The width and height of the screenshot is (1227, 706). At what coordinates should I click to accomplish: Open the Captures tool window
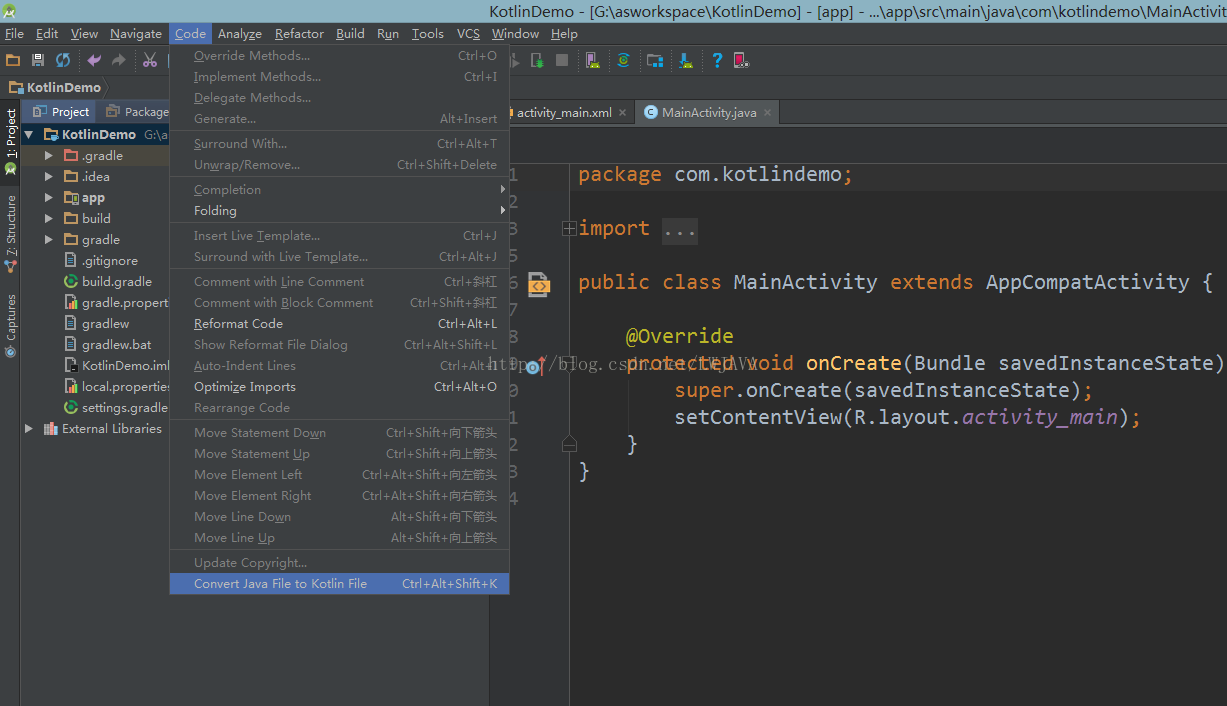point(10,324)
